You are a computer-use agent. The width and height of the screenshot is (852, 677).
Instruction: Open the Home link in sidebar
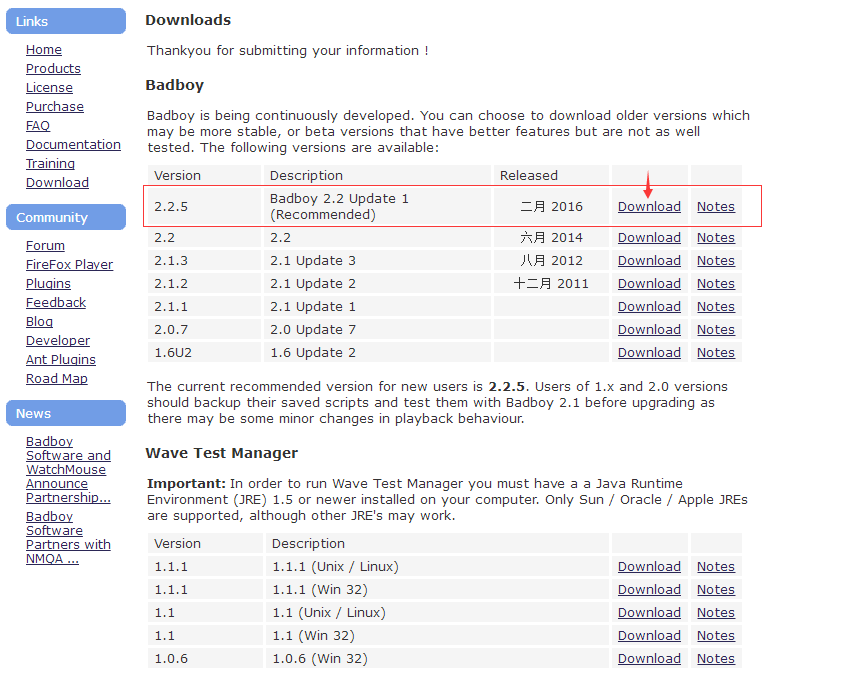pos(43,49)
